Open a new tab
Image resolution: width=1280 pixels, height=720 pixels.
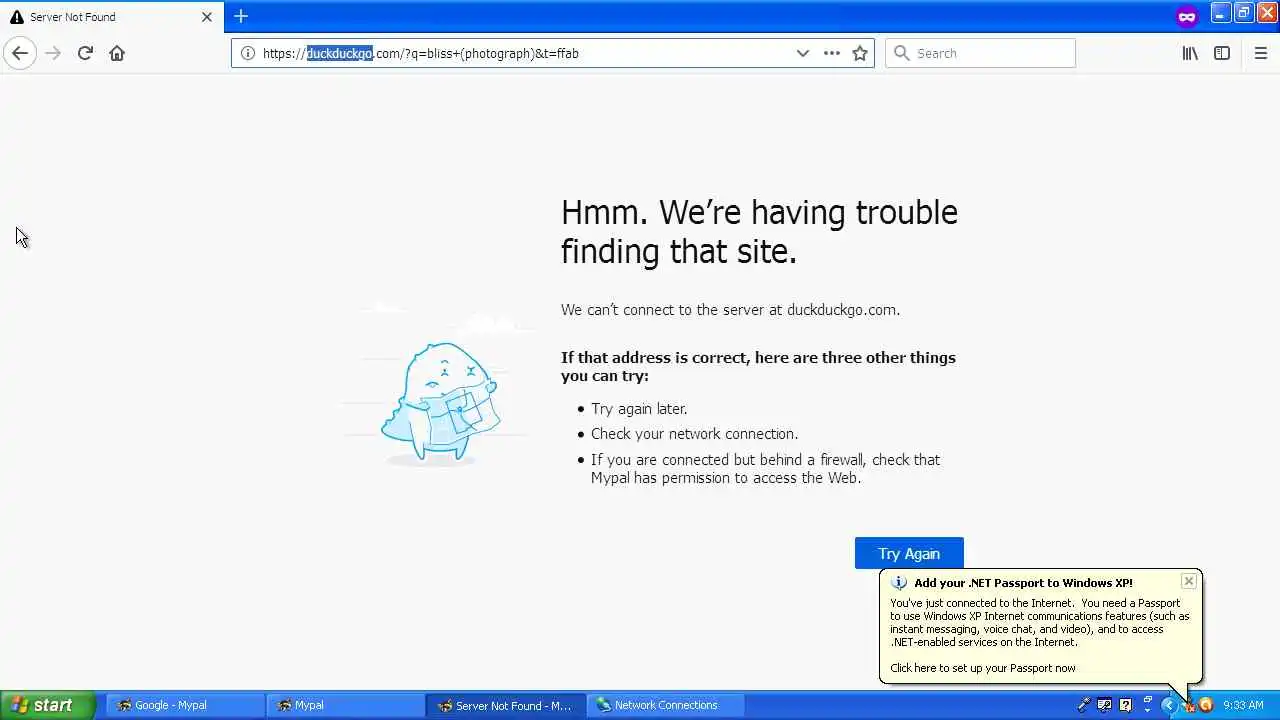[241, 16]
